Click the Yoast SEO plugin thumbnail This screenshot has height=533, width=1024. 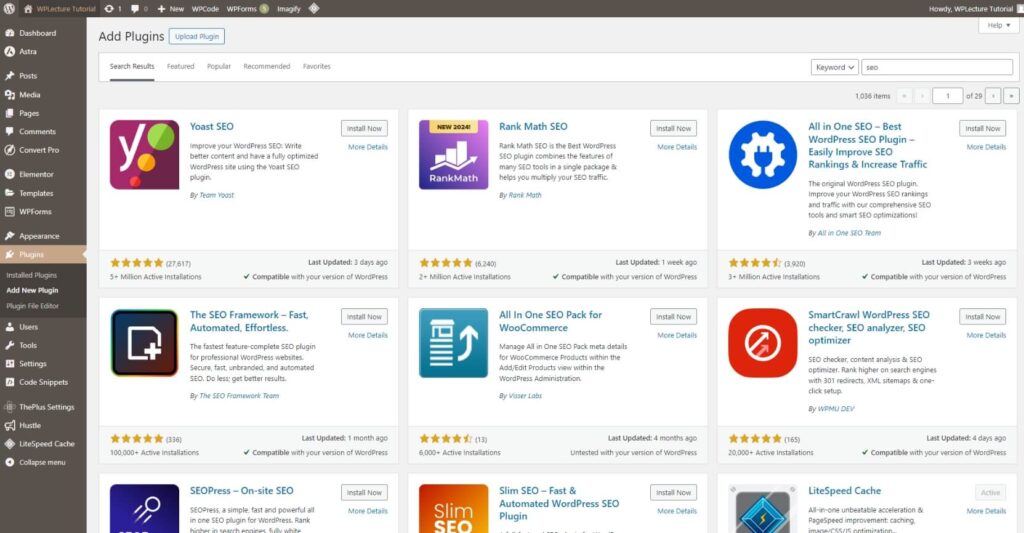click(x=144, y=155)
